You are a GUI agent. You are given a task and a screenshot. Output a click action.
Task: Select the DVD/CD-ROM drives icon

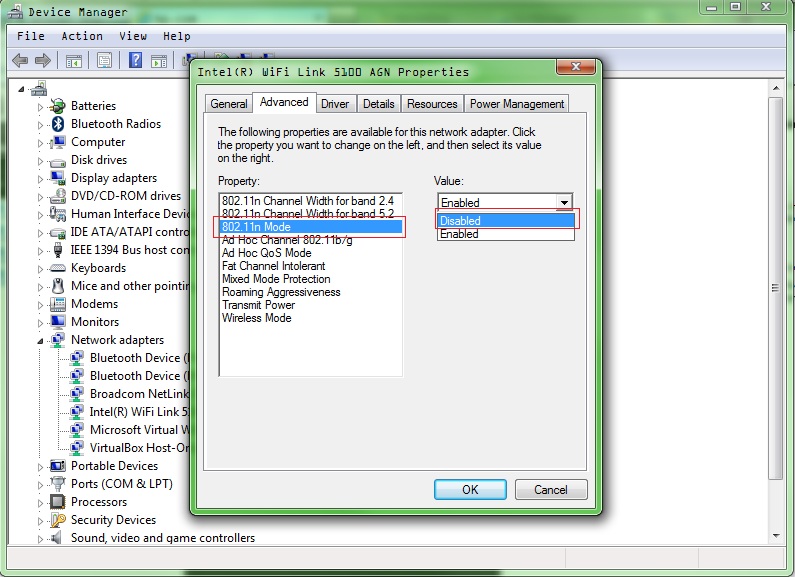58,196
